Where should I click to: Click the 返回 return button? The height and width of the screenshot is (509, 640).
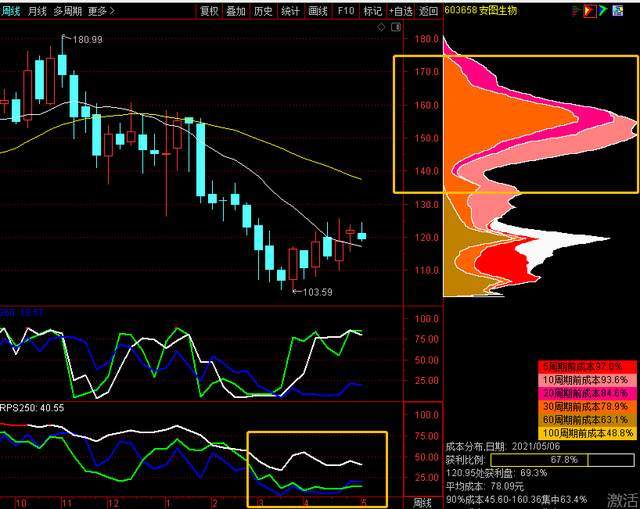428,11
